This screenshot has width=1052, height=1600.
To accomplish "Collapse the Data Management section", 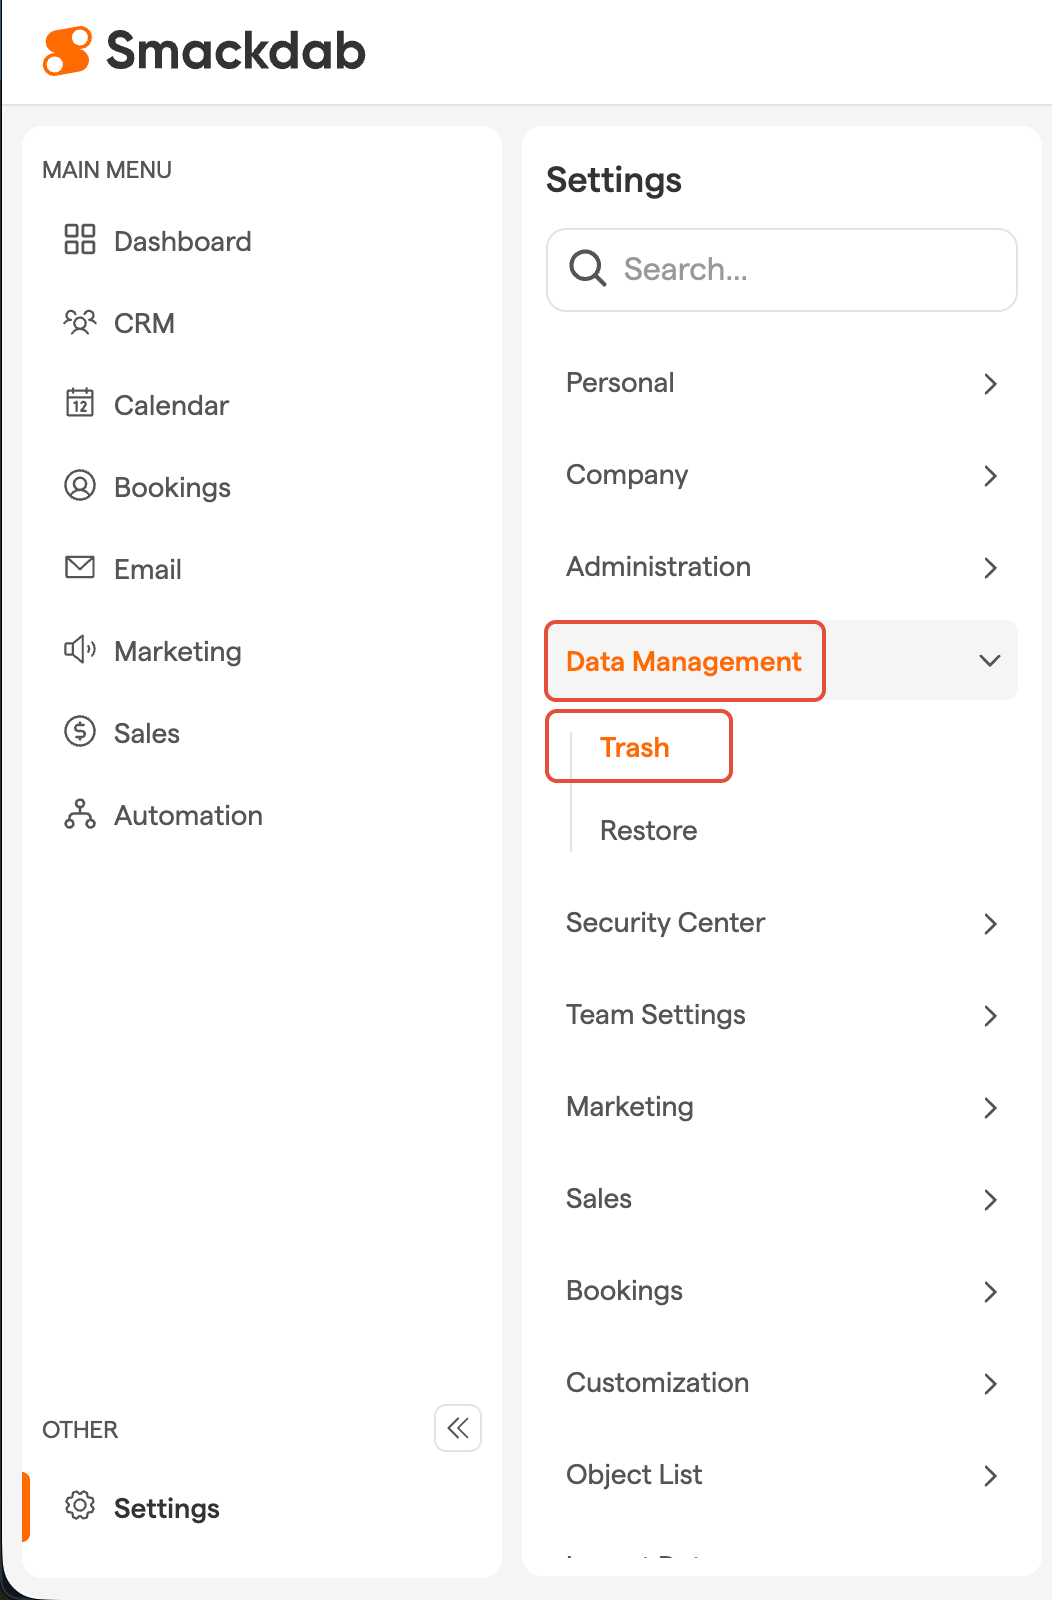I will 989,661.
